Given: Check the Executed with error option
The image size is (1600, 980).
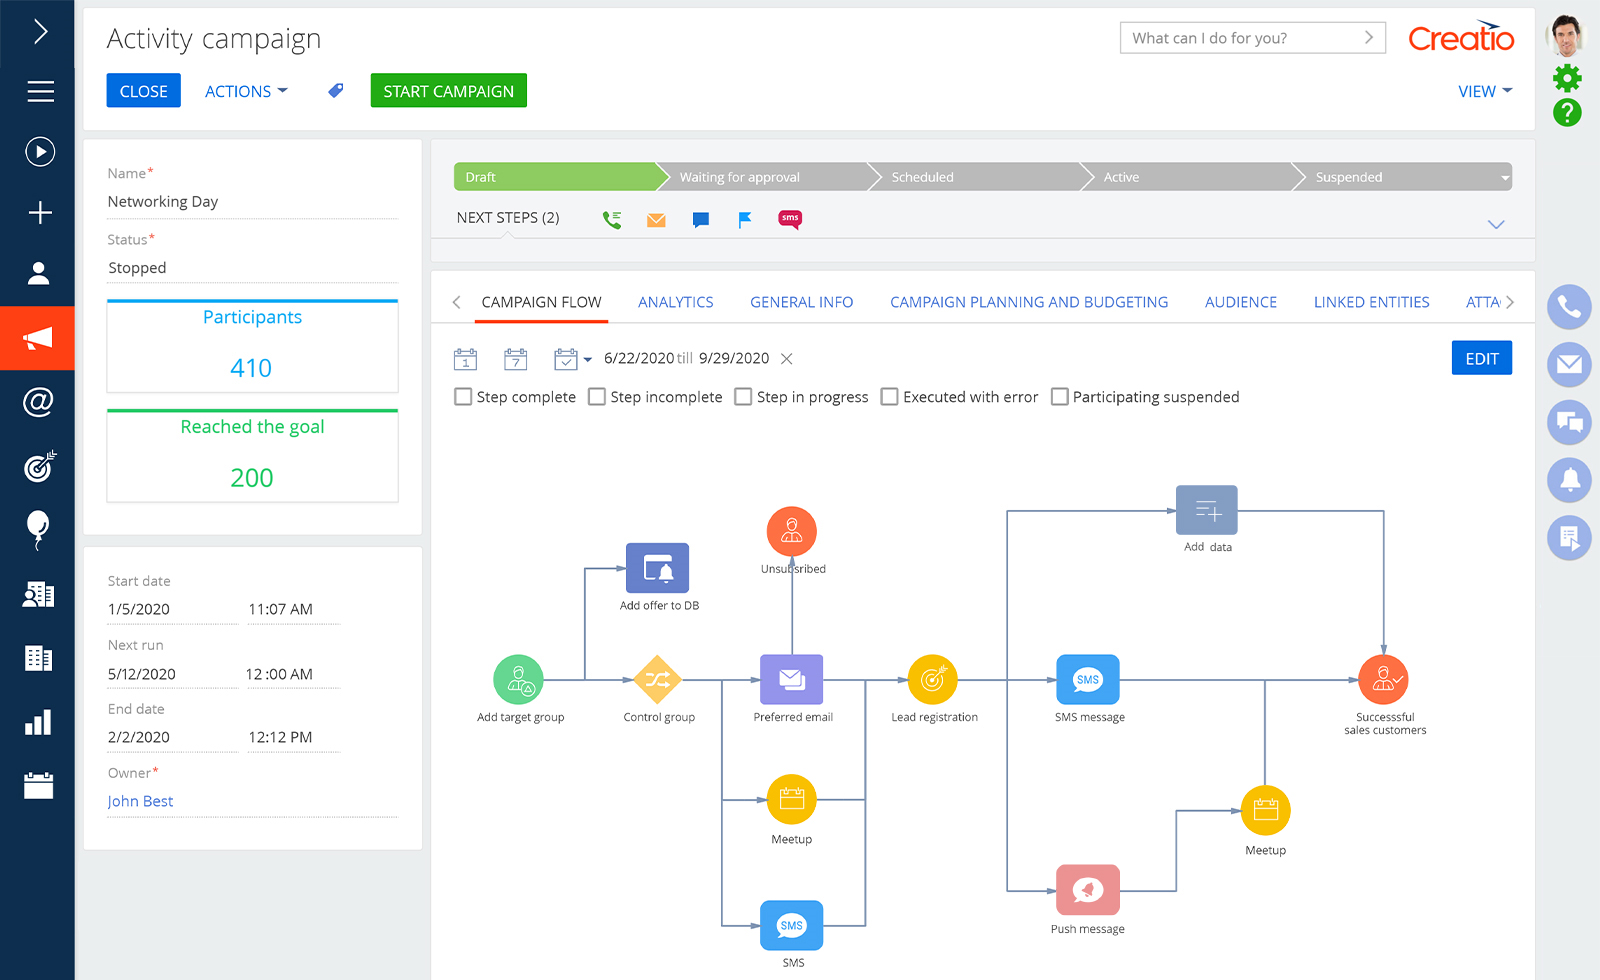Looking at the screenshot, I should click(889, 396).
